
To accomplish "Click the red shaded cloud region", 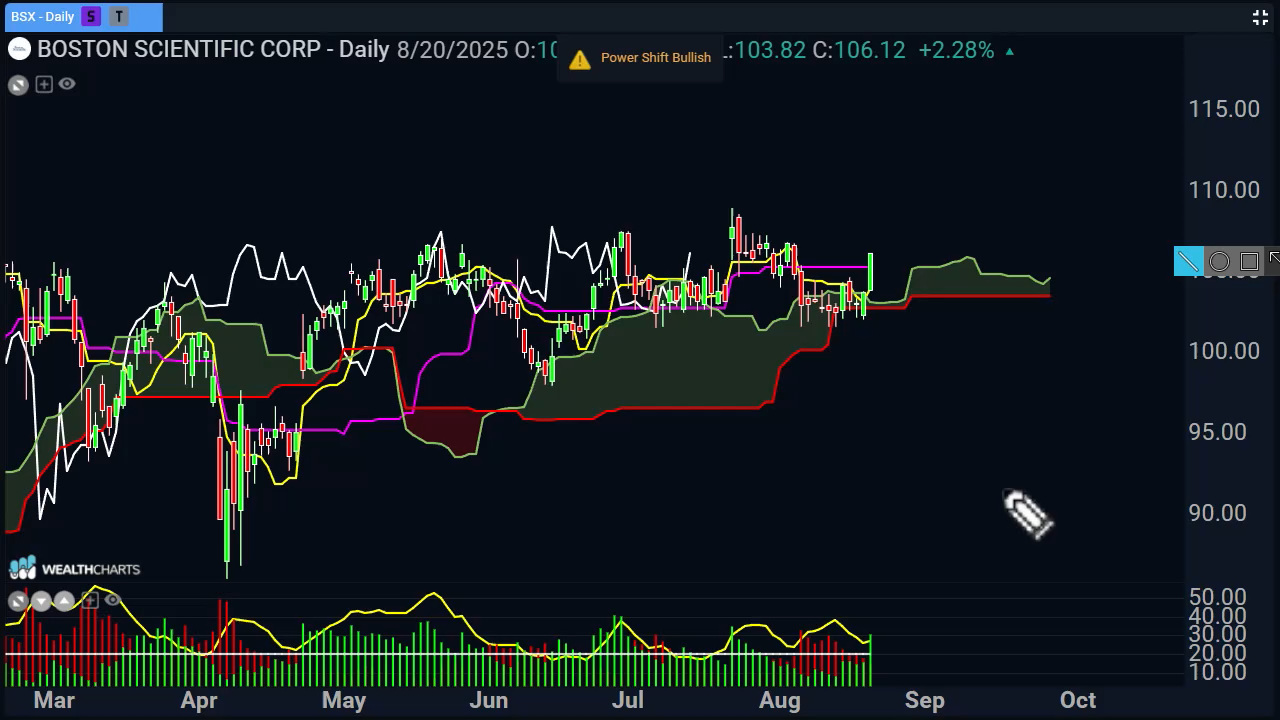I will tap(444, 430).
